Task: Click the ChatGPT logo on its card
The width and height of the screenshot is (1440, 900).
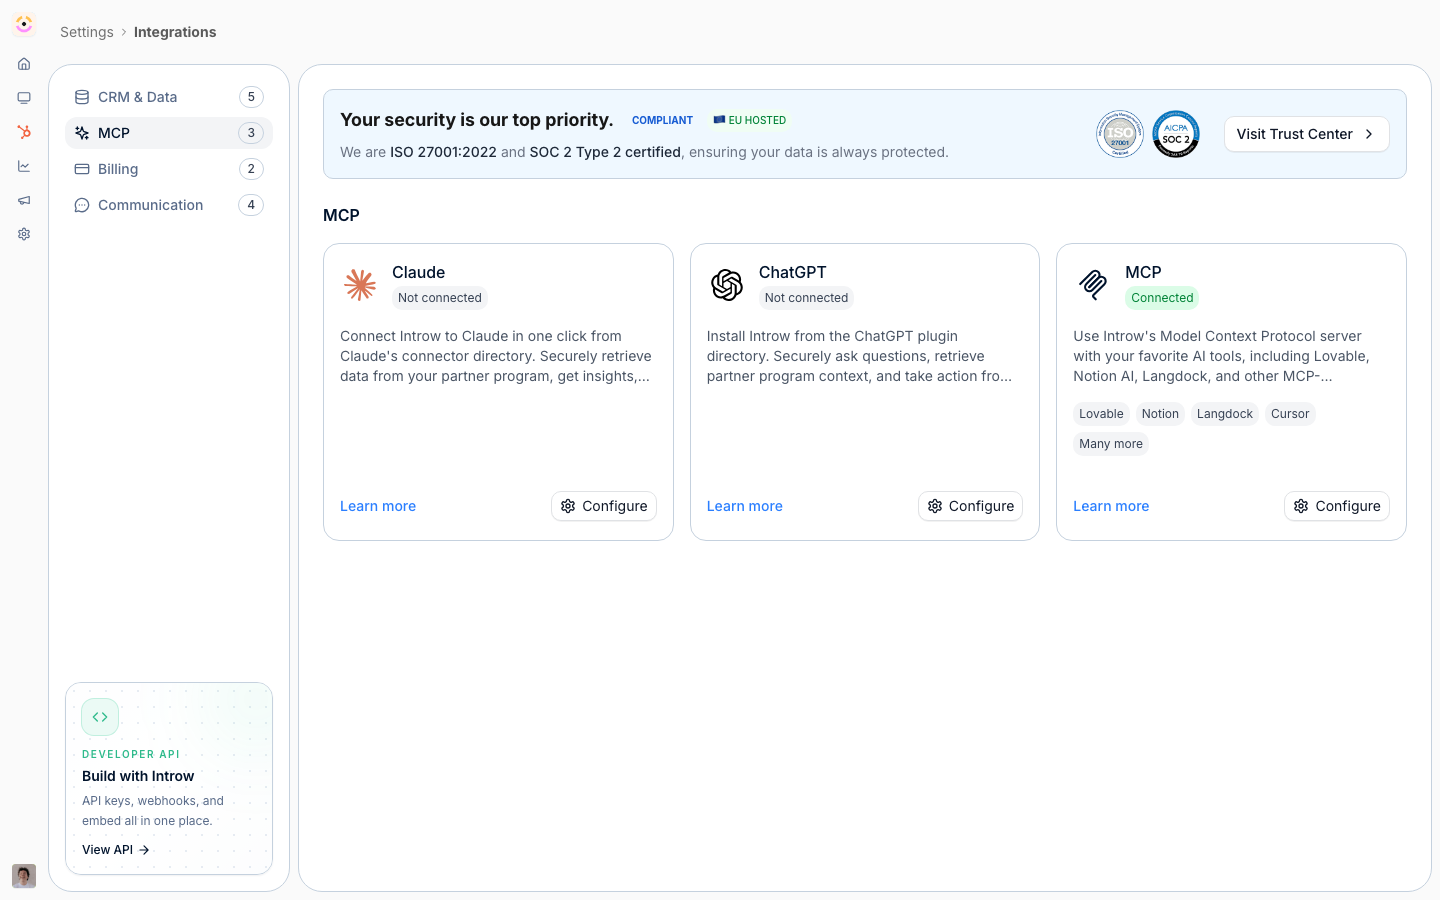Action: [x=727, y=285]
